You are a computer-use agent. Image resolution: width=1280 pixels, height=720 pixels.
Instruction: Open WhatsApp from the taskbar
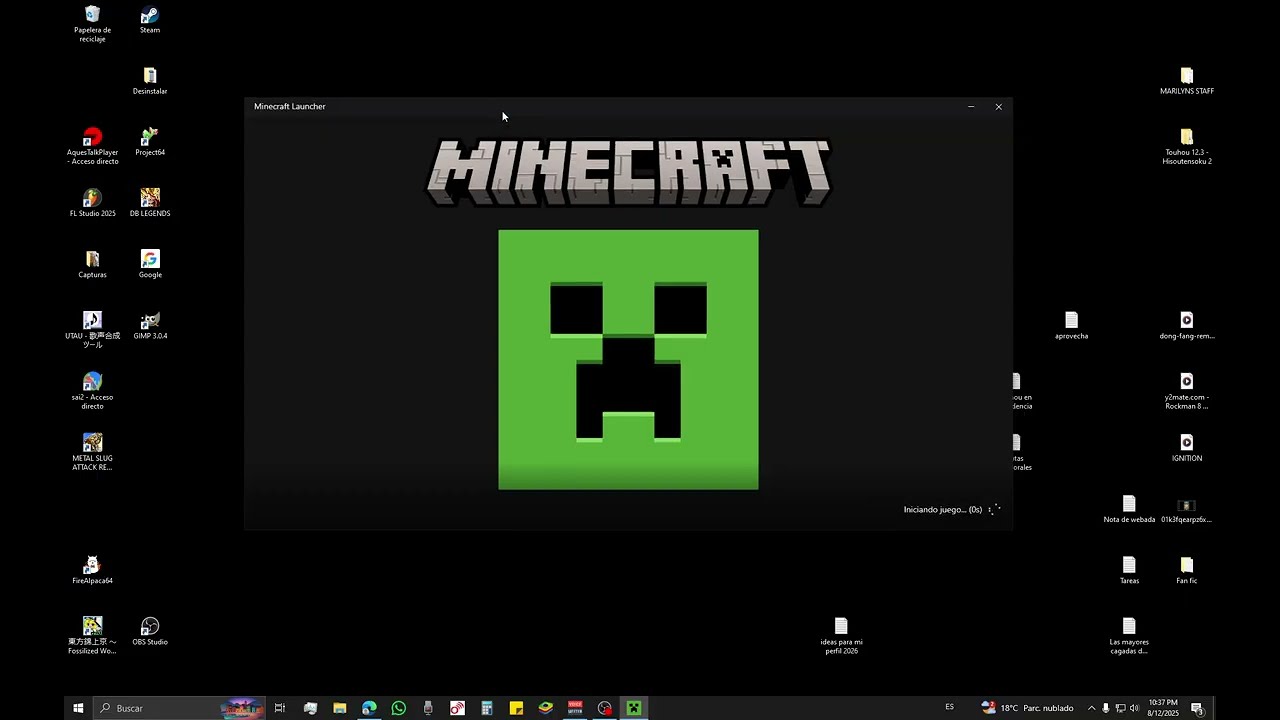399,708
